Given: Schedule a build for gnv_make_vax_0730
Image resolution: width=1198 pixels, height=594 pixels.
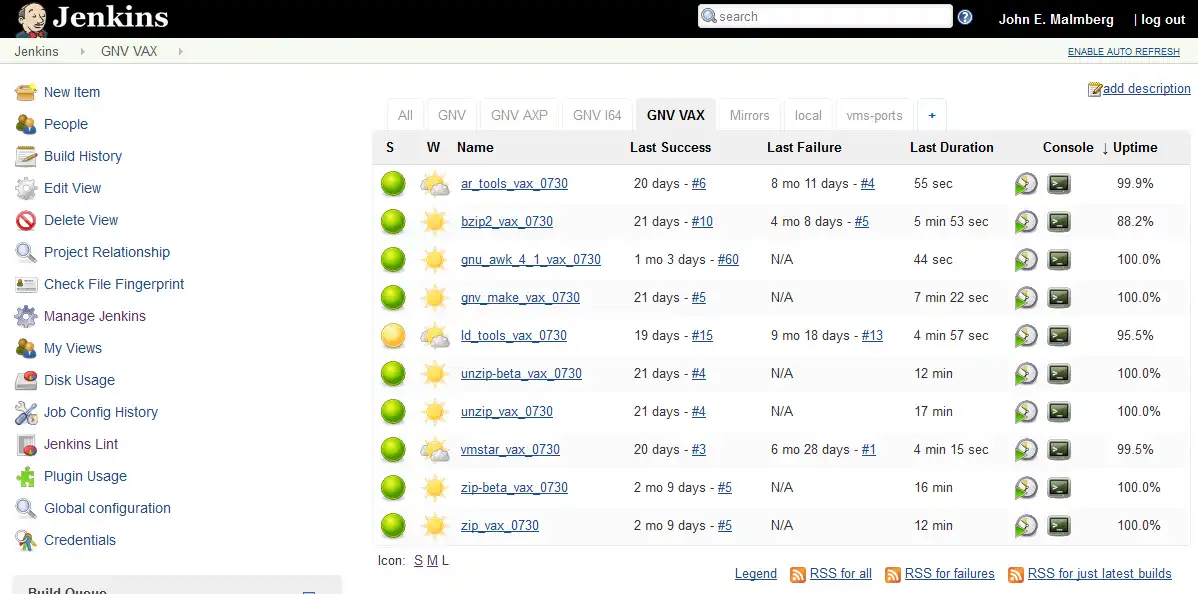Looking at the screenshot, I should tap(1026, 297).
